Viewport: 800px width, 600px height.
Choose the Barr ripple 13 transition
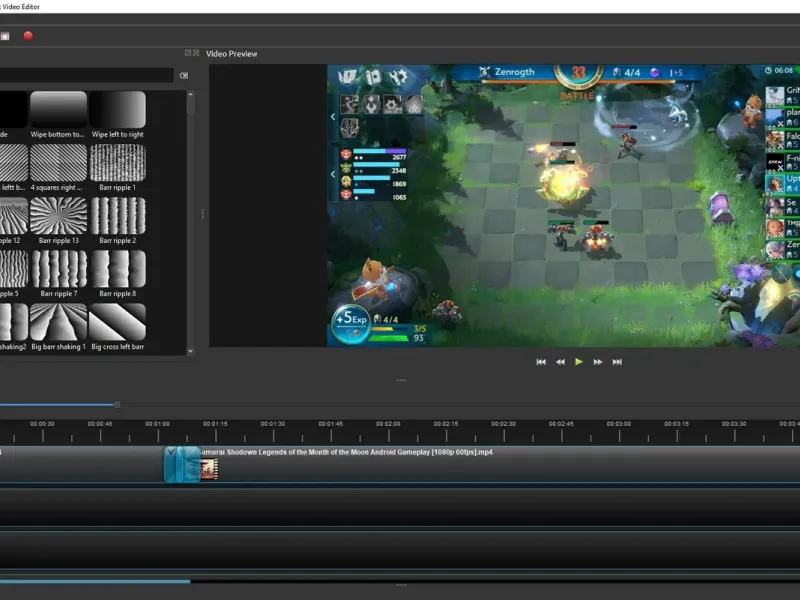(x=58, y=221)
